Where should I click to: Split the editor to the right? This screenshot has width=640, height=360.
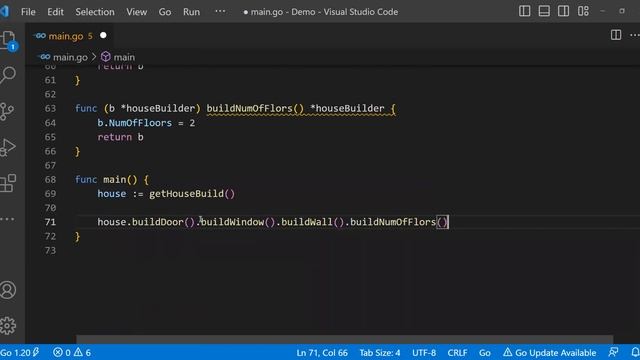[616, 35]
